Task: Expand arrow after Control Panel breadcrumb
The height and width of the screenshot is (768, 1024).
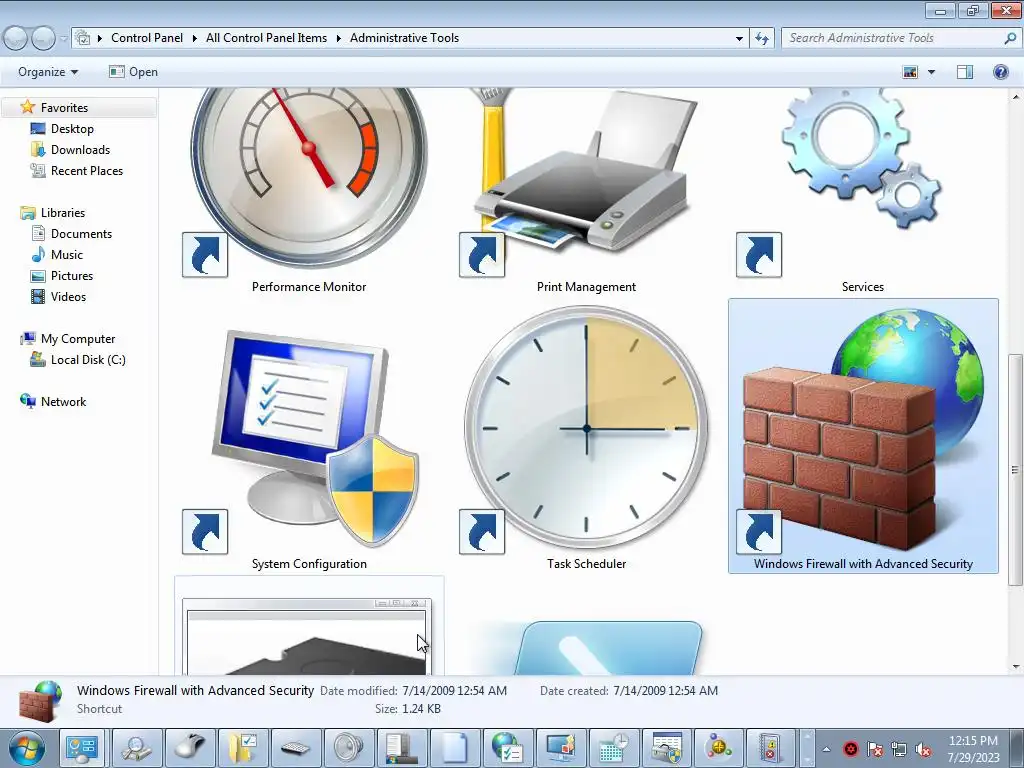Action: pos(195,39)
